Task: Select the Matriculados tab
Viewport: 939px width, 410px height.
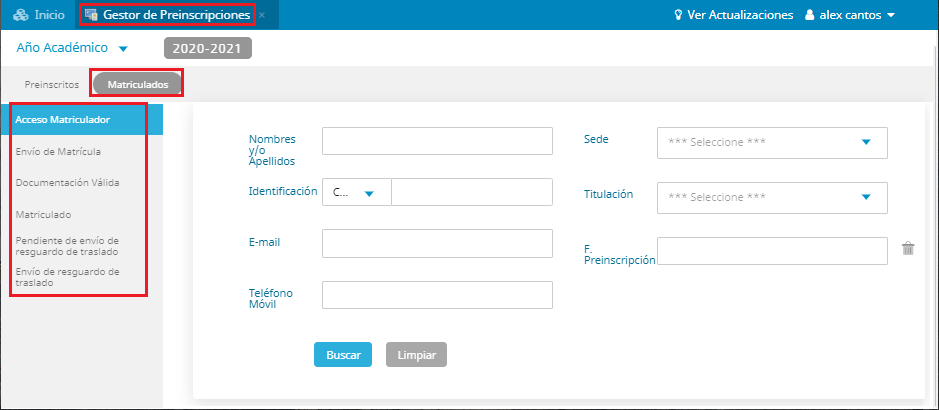Action: click(138, 84)
